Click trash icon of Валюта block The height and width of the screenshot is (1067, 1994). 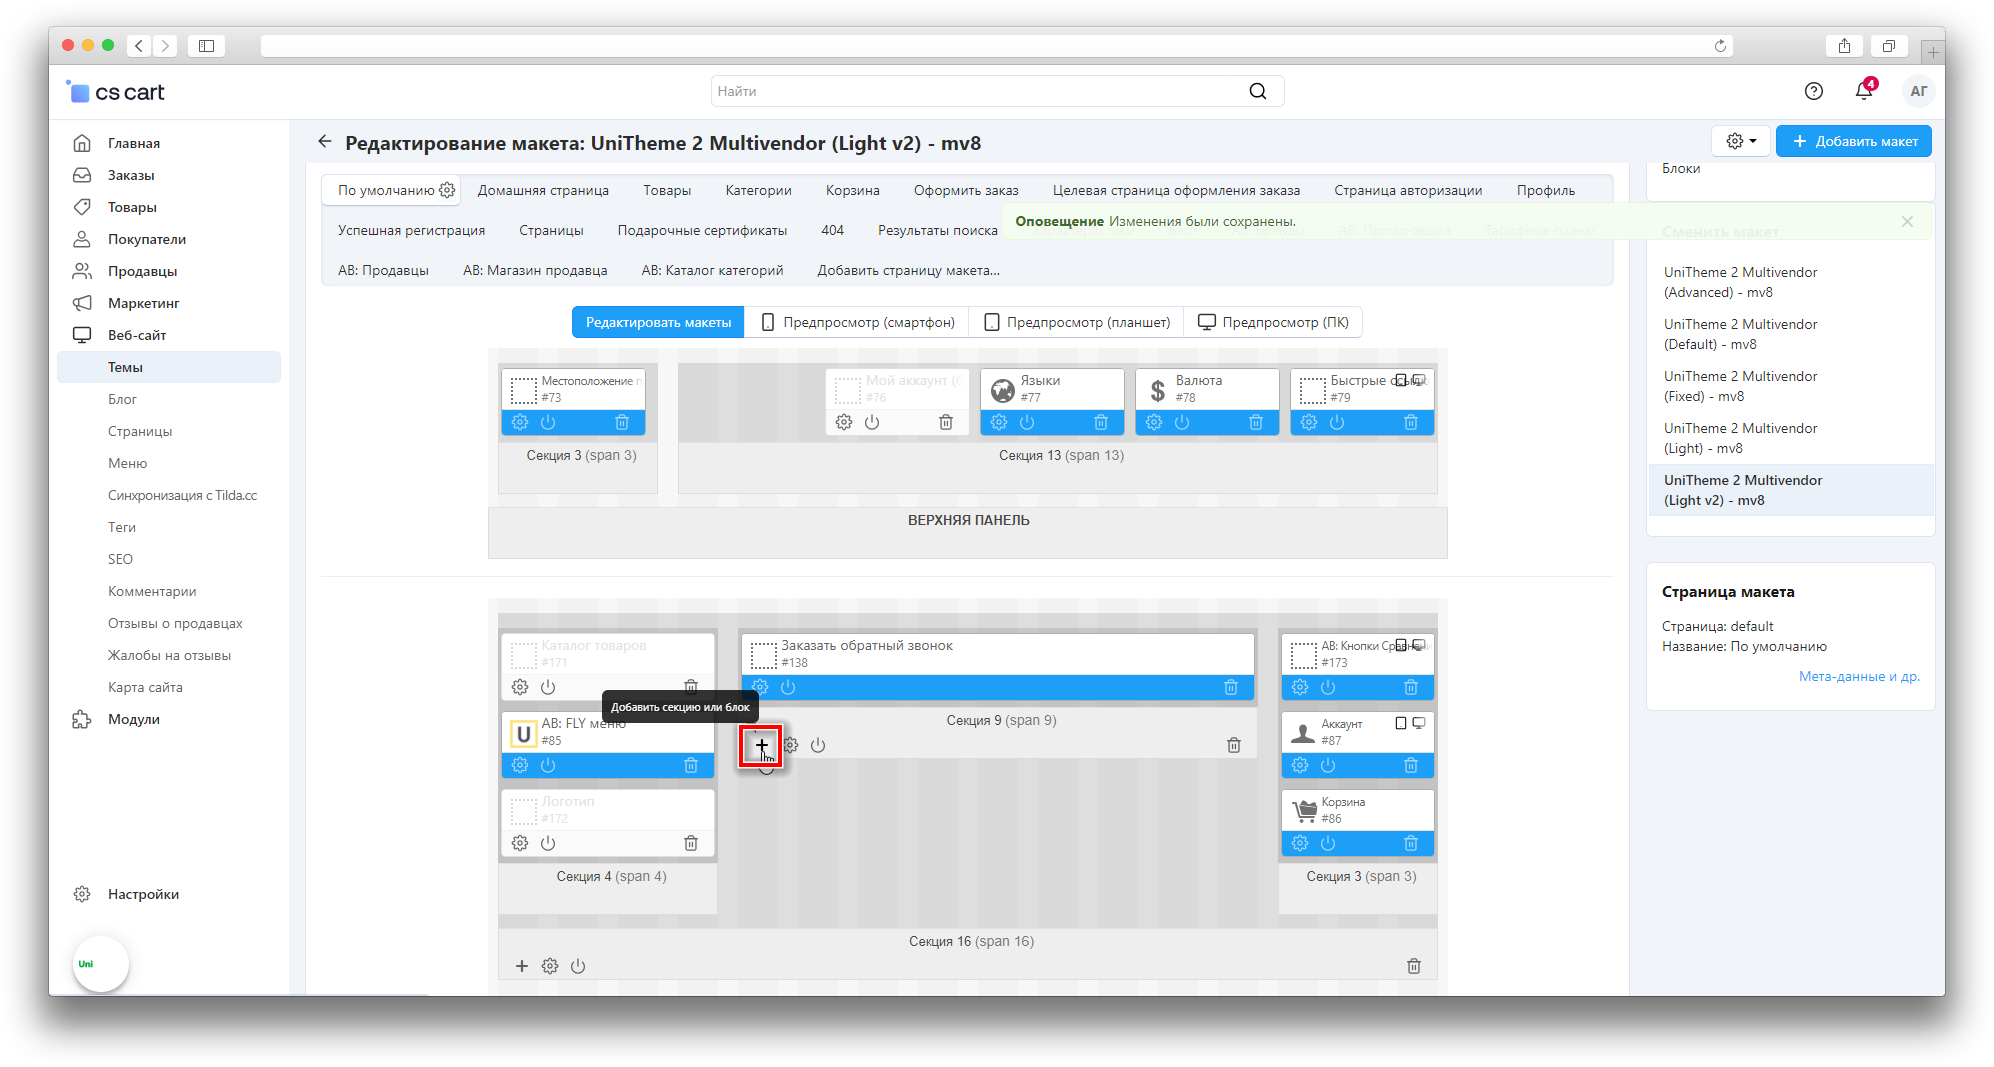pyautogui.click(x=1255, y=422)
